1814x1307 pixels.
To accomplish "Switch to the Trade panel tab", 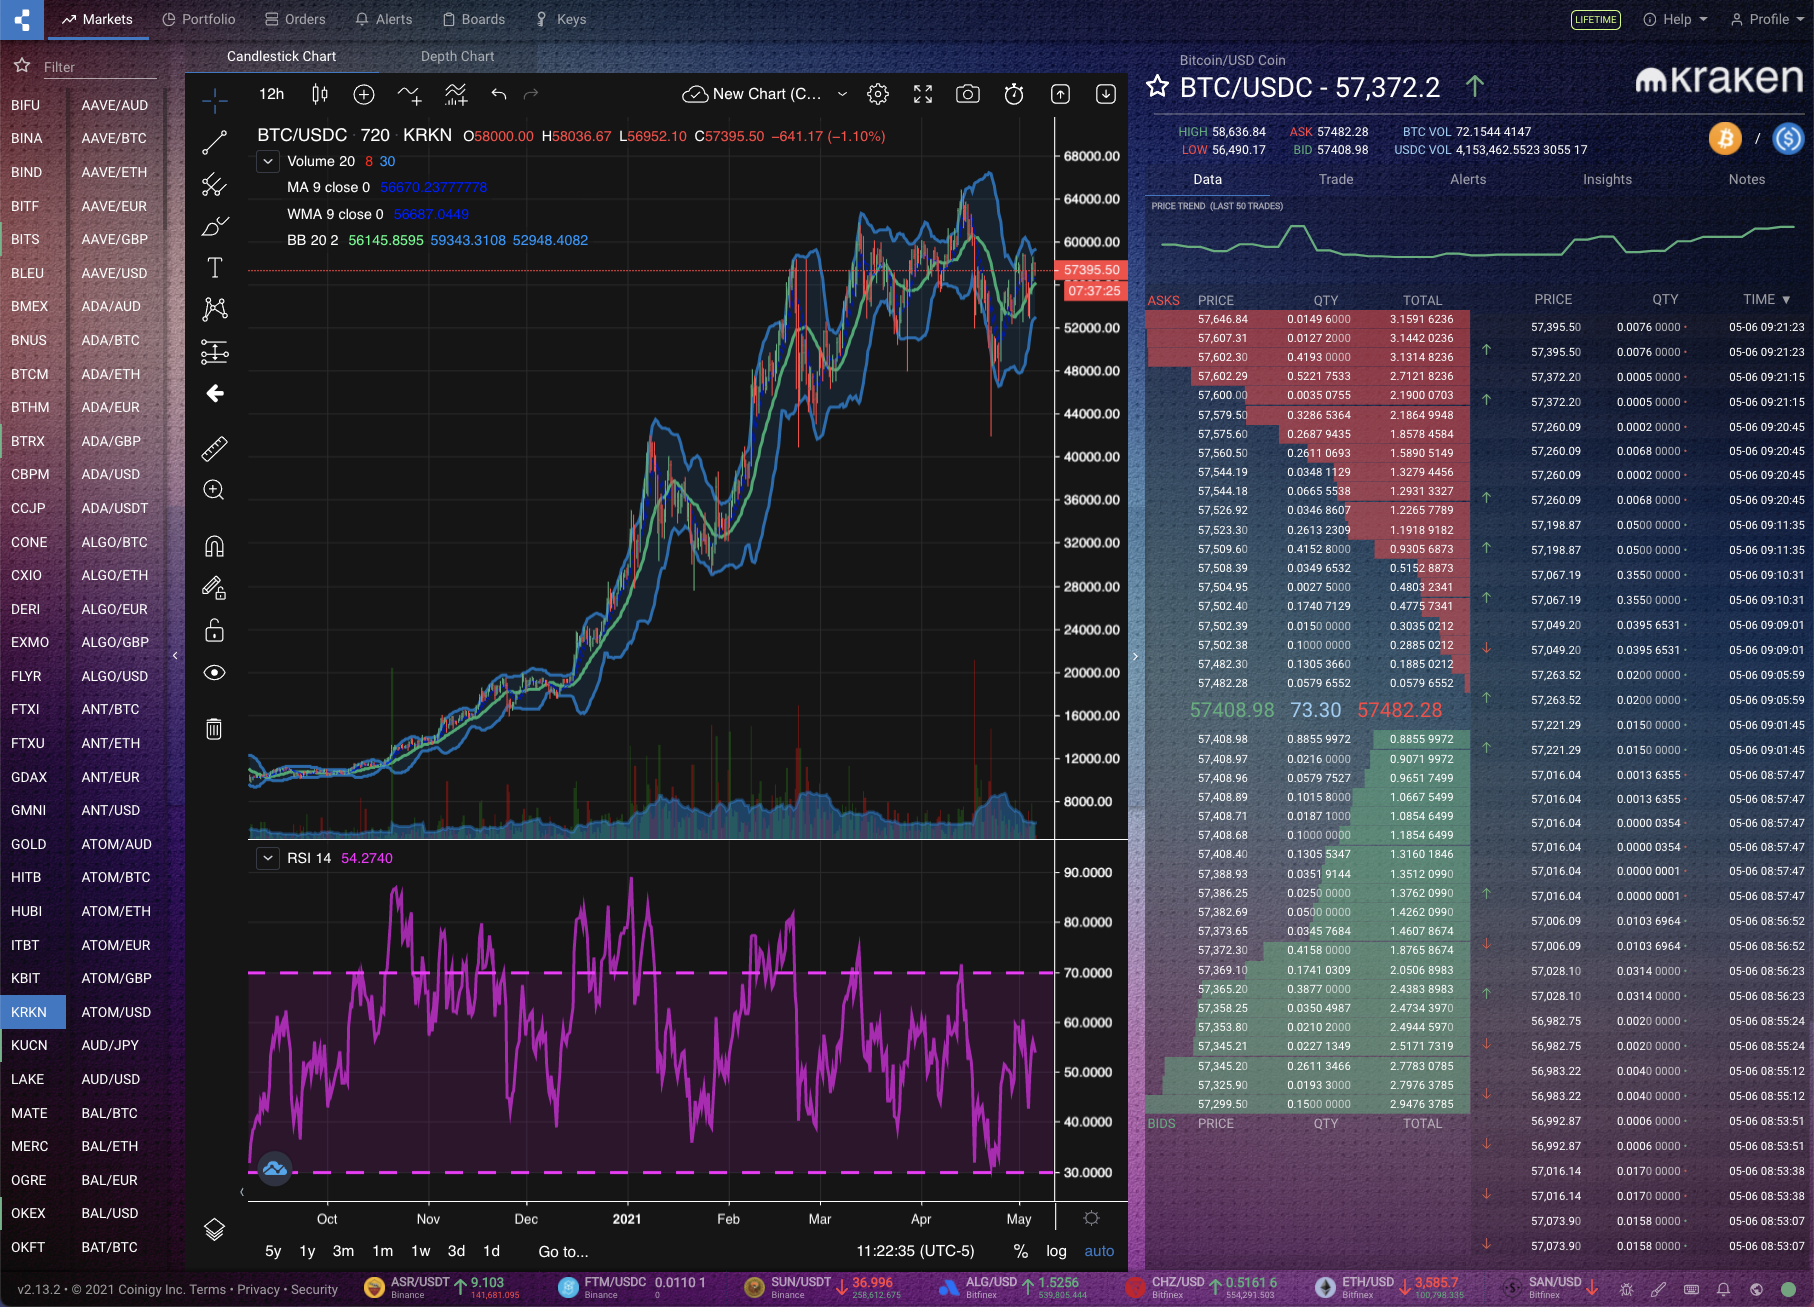I will pos(1336,179).
